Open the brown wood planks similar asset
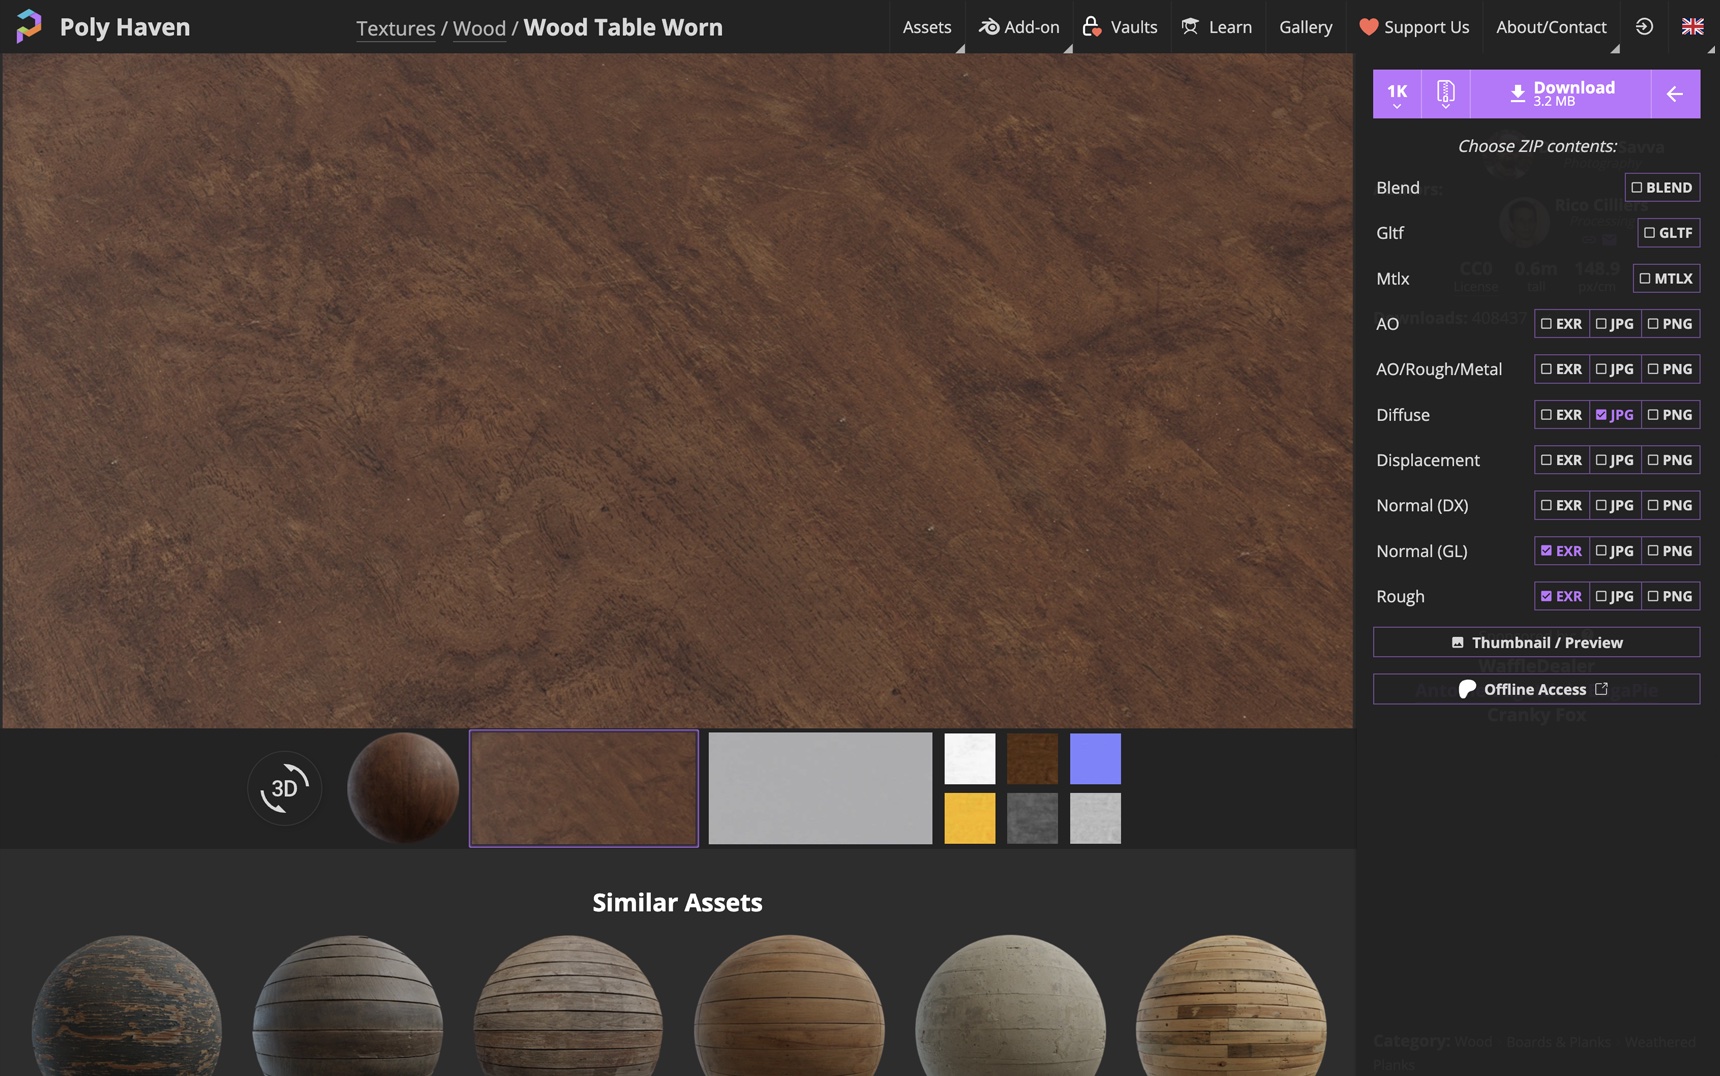 coord(789,1006)
